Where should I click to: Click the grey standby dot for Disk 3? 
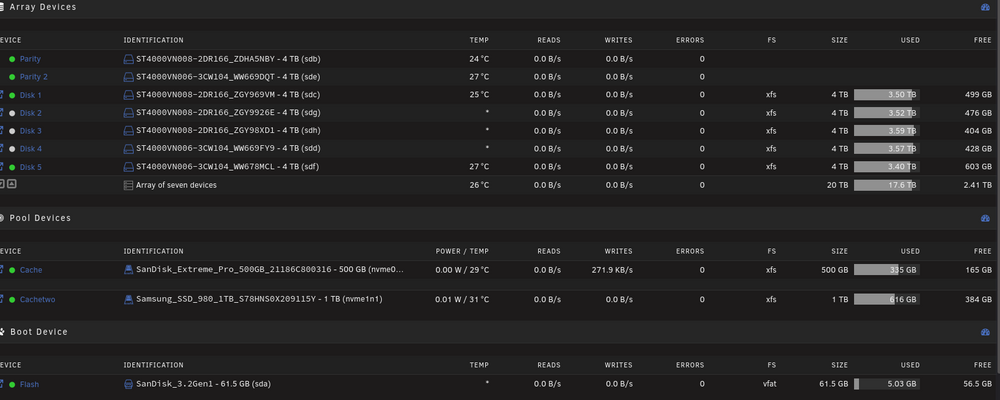[12, 131]
